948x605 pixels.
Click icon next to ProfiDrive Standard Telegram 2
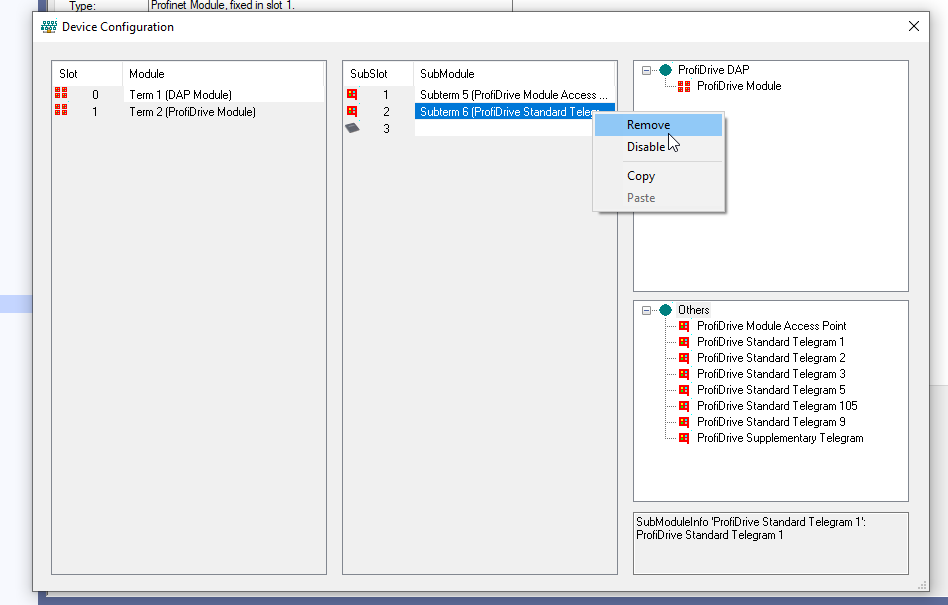click(x=684, y=358)
